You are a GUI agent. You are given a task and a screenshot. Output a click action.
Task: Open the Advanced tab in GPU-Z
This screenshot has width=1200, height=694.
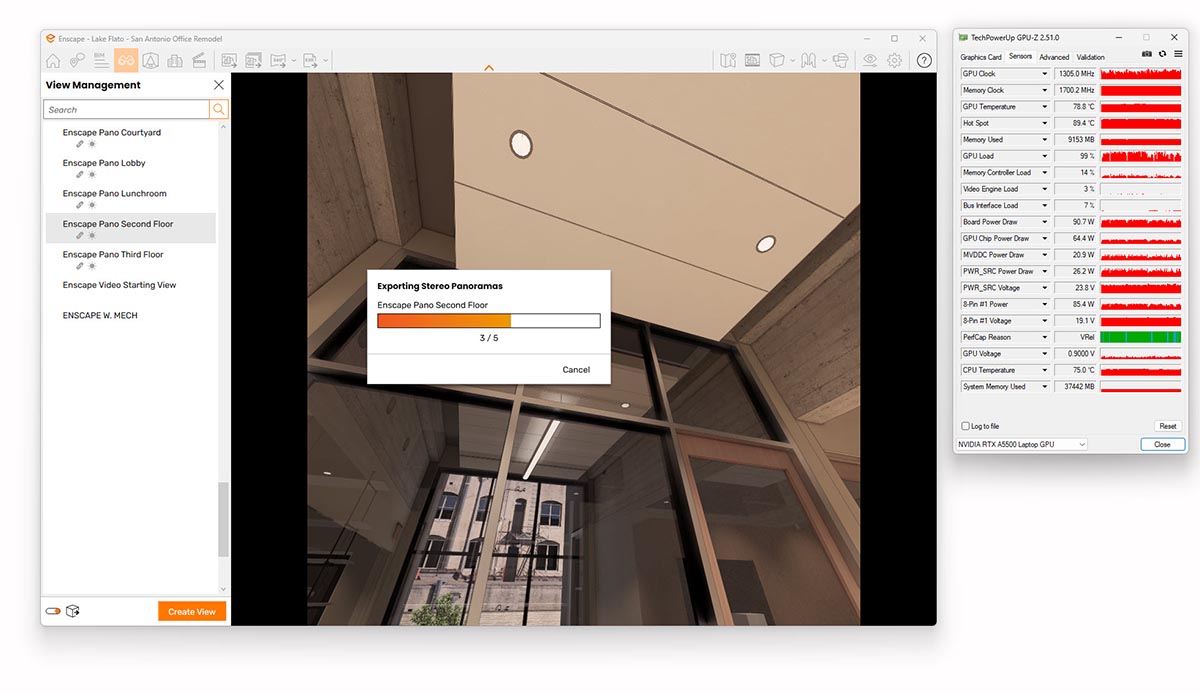tap(1054, 57)
